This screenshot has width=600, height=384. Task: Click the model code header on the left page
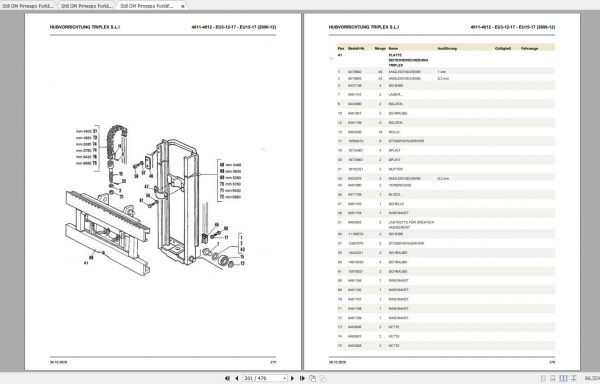click(x=234, y=27)
